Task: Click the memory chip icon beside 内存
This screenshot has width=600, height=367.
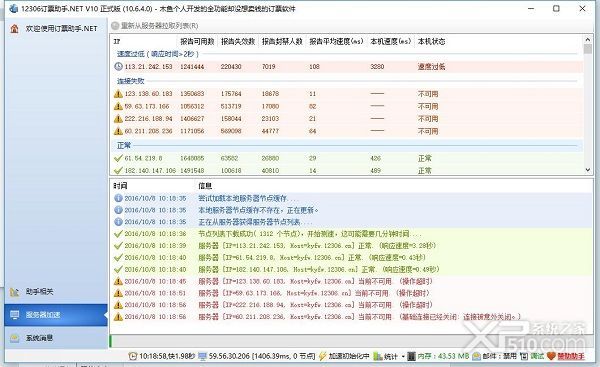Action: pos(411,356)
